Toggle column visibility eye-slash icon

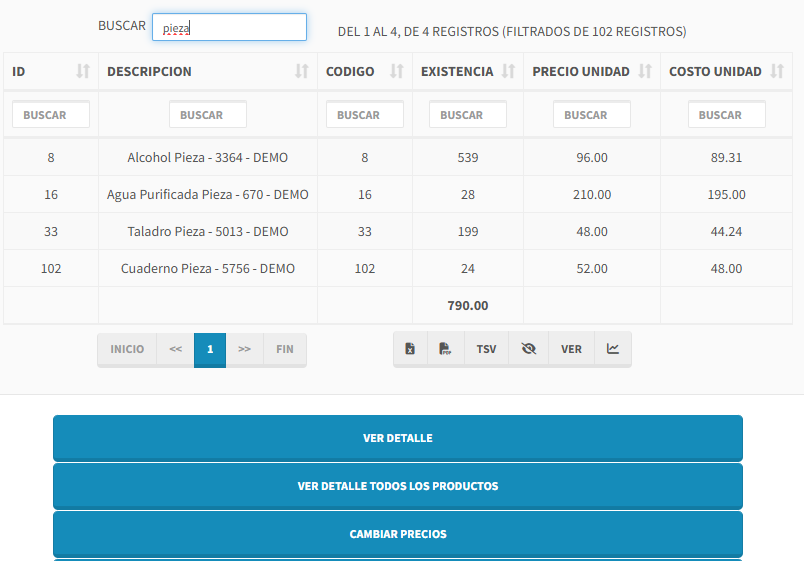point(529,349)
